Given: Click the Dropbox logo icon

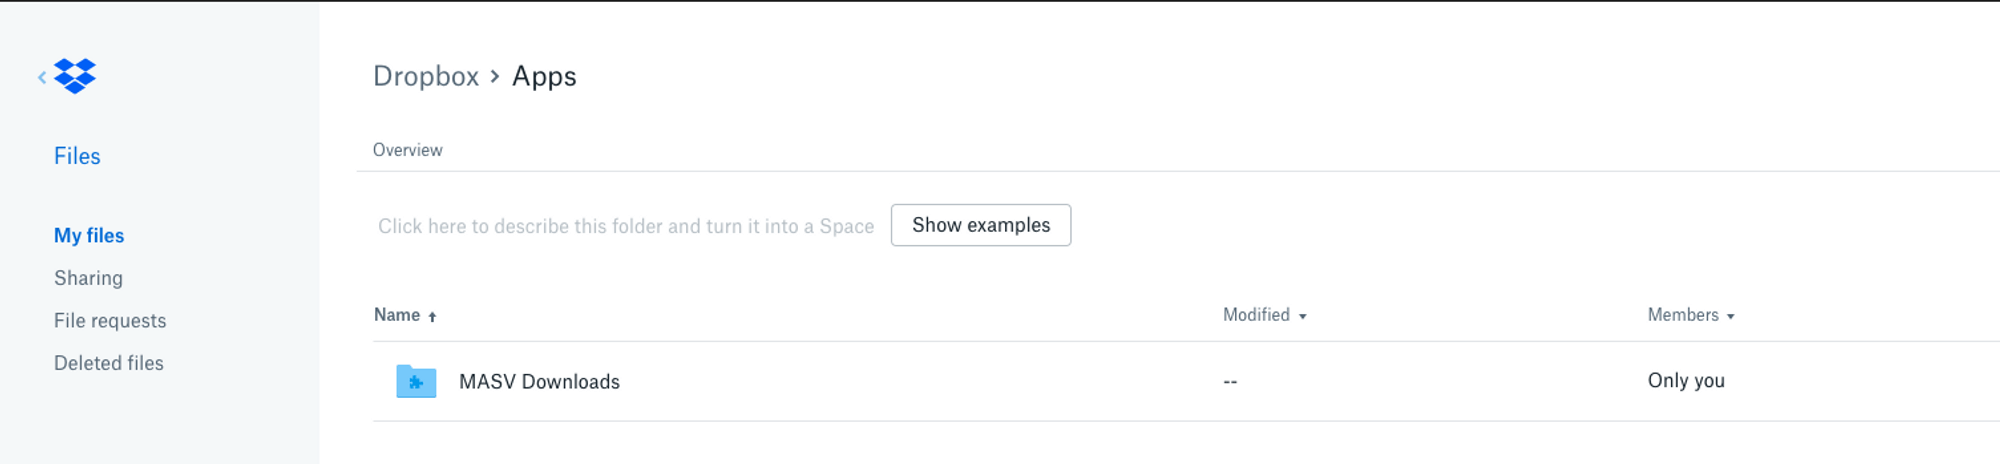Looking at the screenshot, I should [75, 76].
